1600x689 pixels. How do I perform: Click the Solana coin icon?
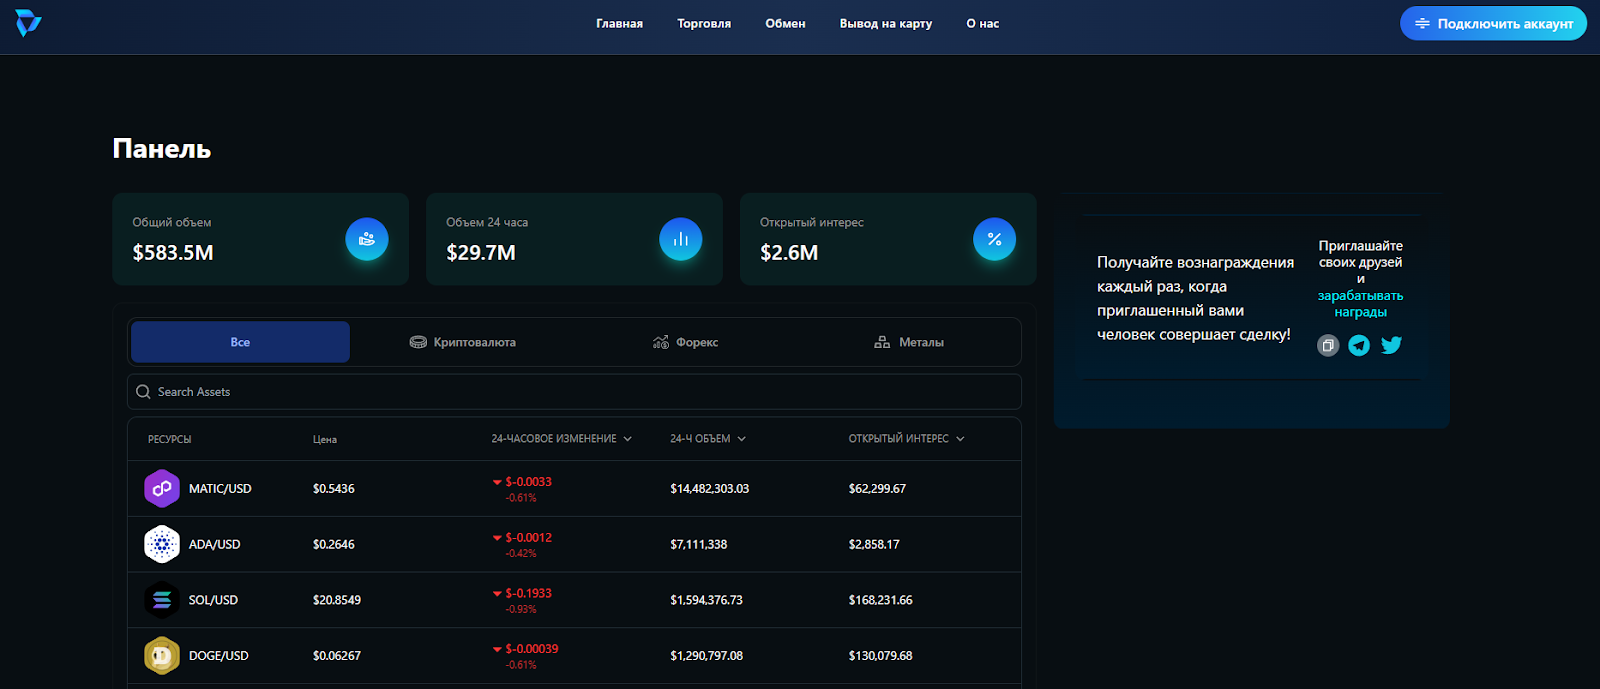click(x=161, y=600)
